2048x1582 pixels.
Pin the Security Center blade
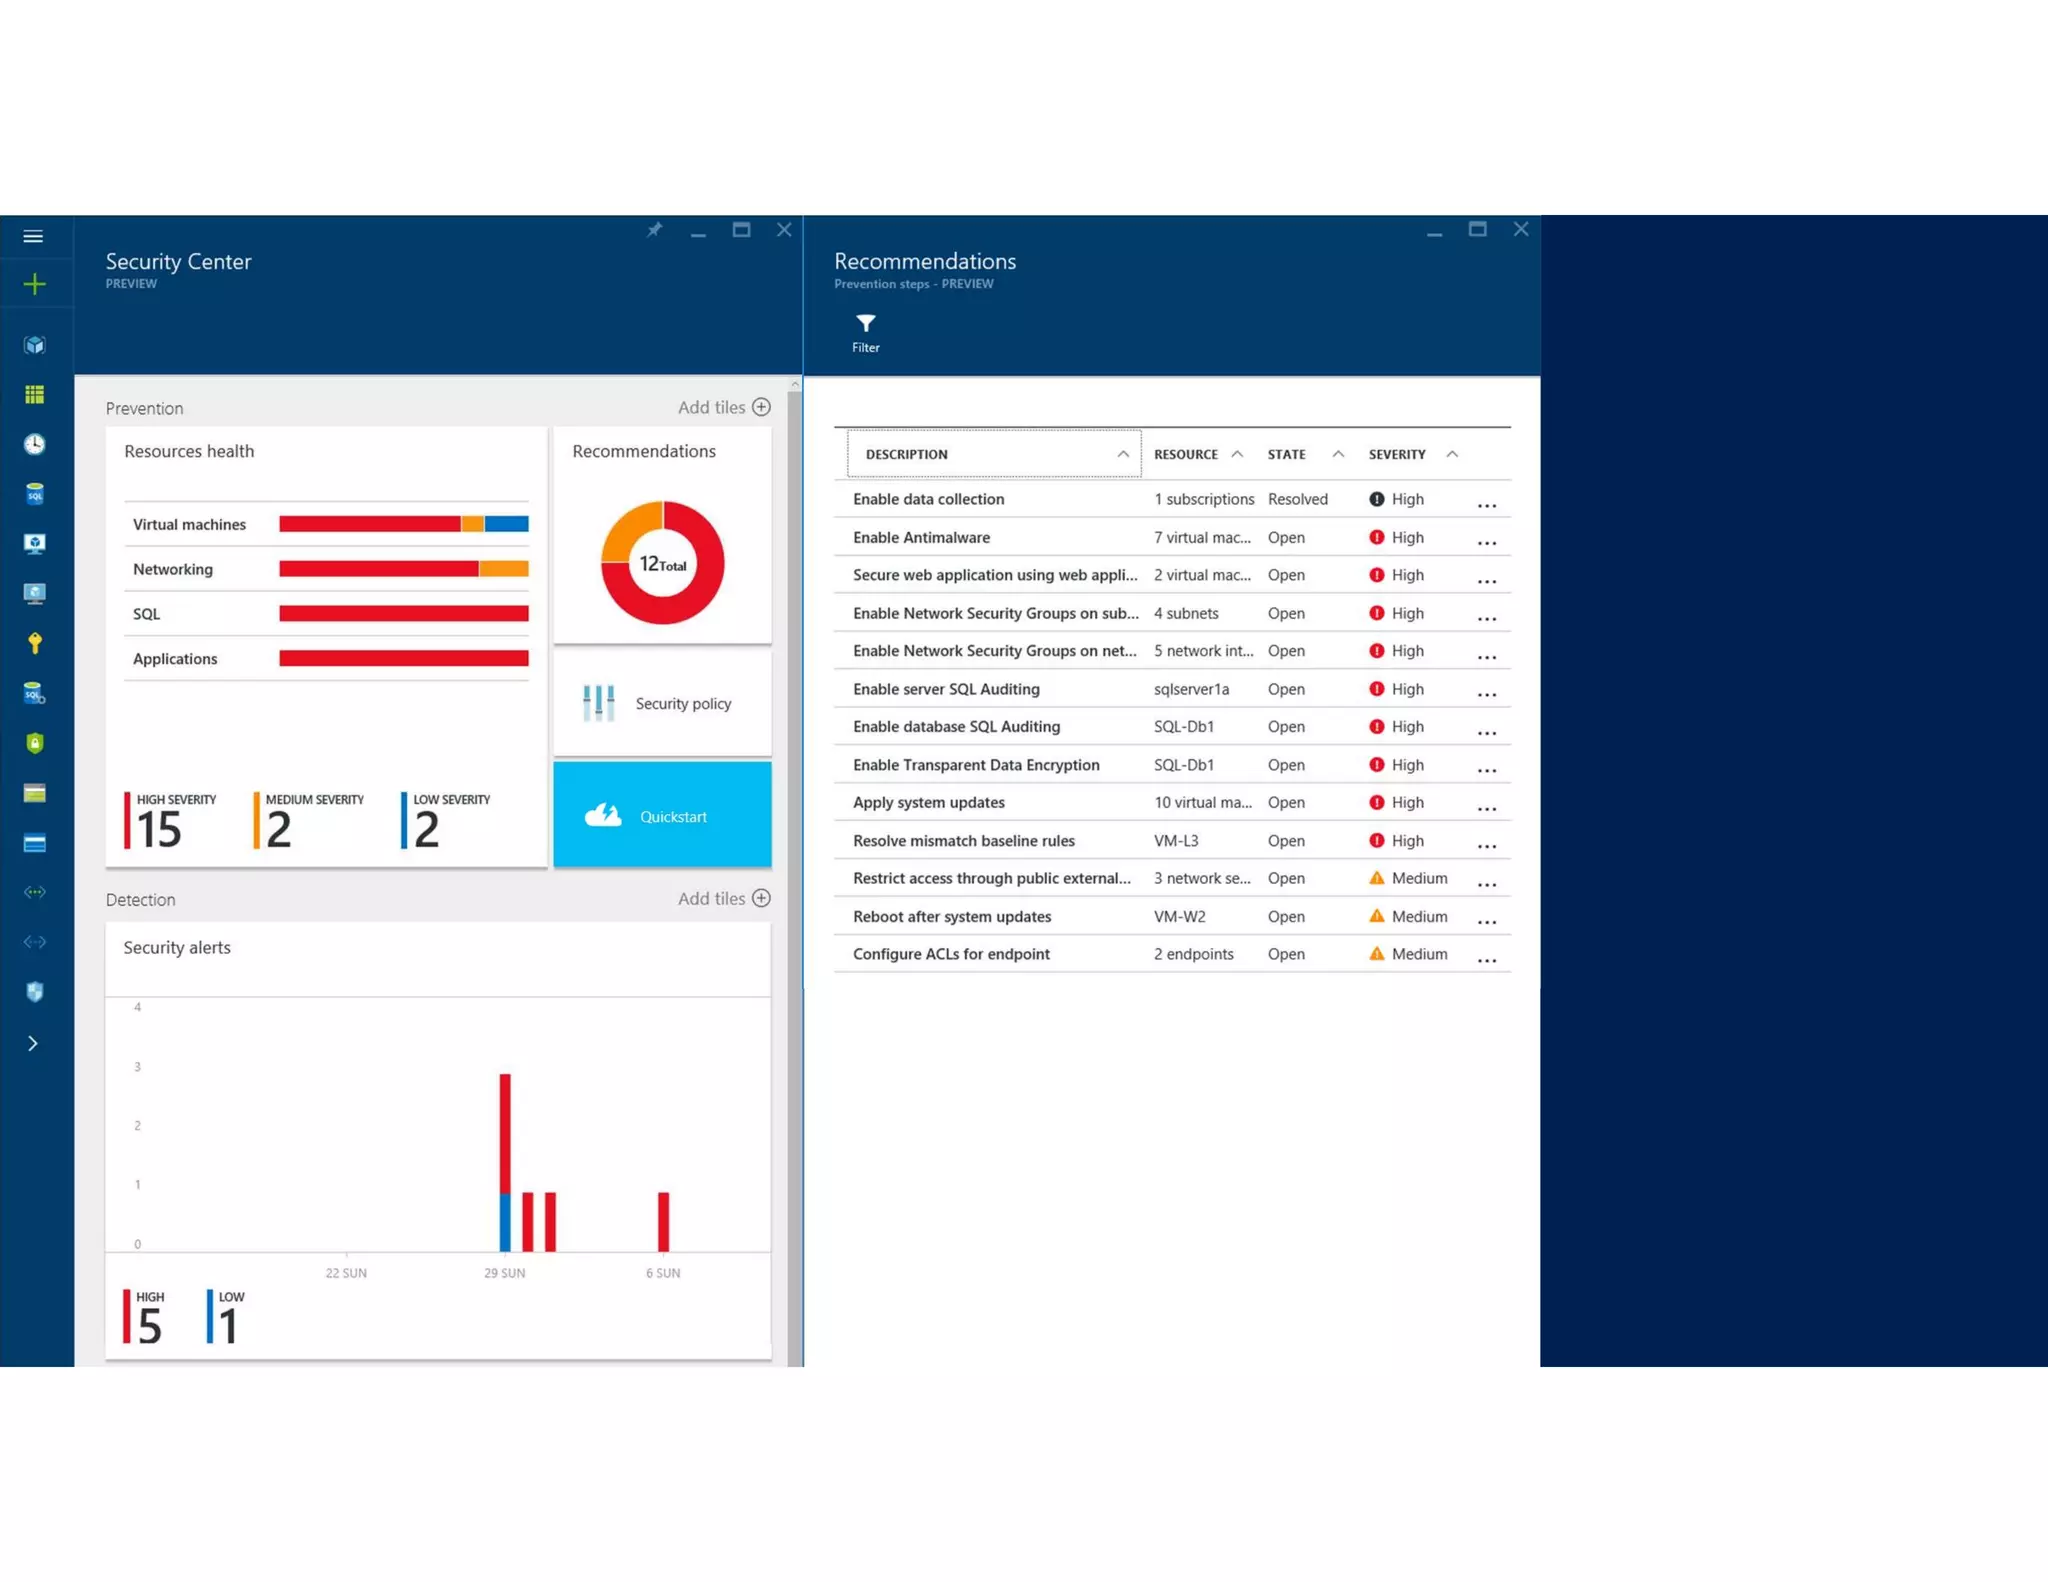[654, 230]
